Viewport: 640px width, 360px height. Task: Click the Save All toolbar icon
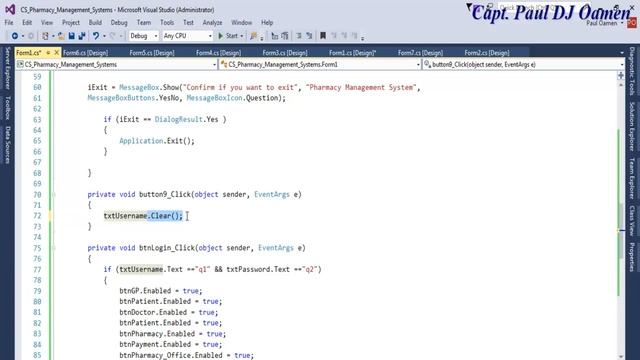coord(82,36)
